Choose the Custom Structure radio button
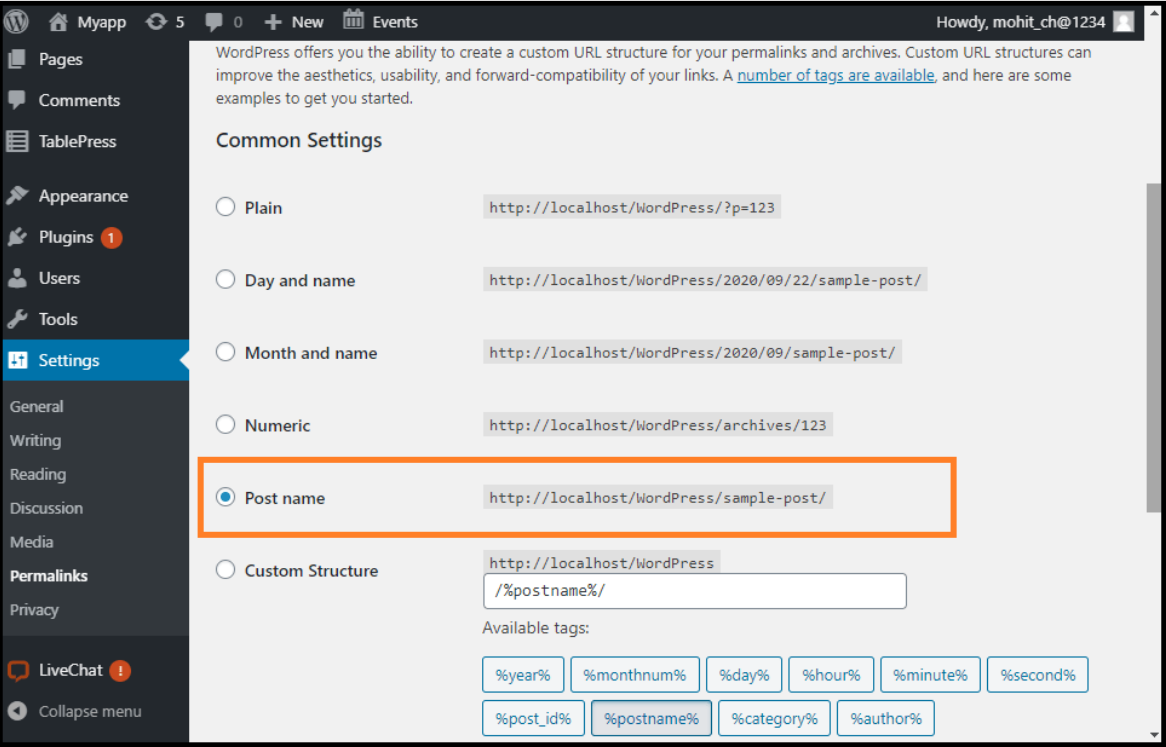Viewport: 1166px width, 747px height. [x=225, y=569]
